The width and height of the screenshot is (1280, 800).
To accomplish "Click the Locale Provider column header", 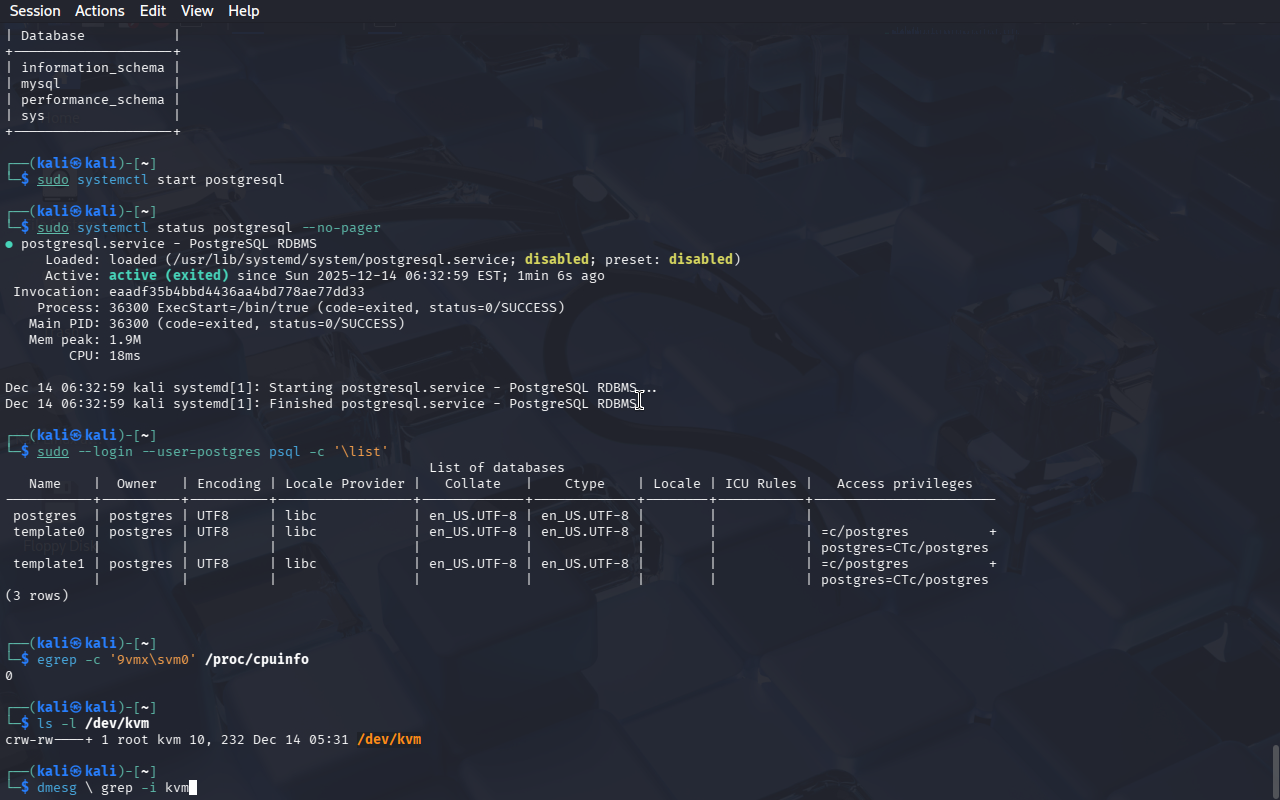I will pyautogui.click(x=345, y=484).
